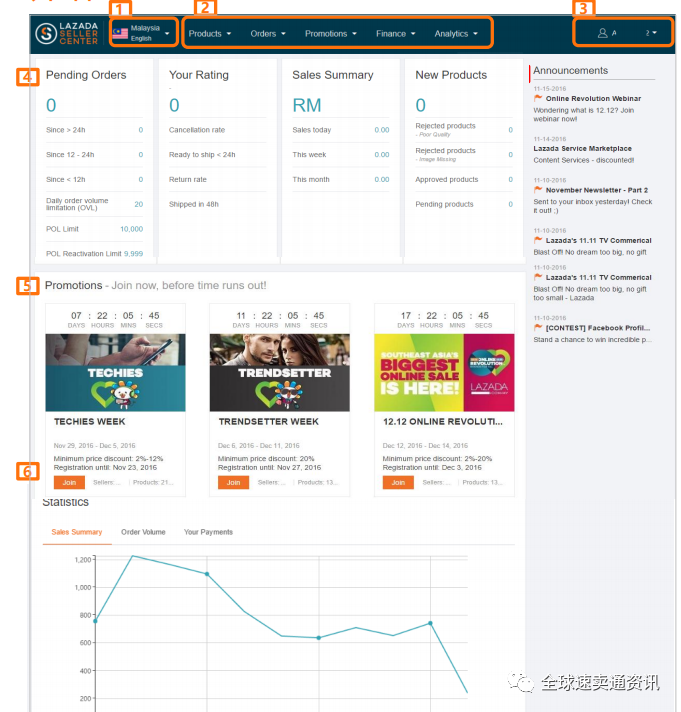Click the Sales today value
The width and height of the screenshot is (681, 712).
pyautogui.click(x=382, y=130)
